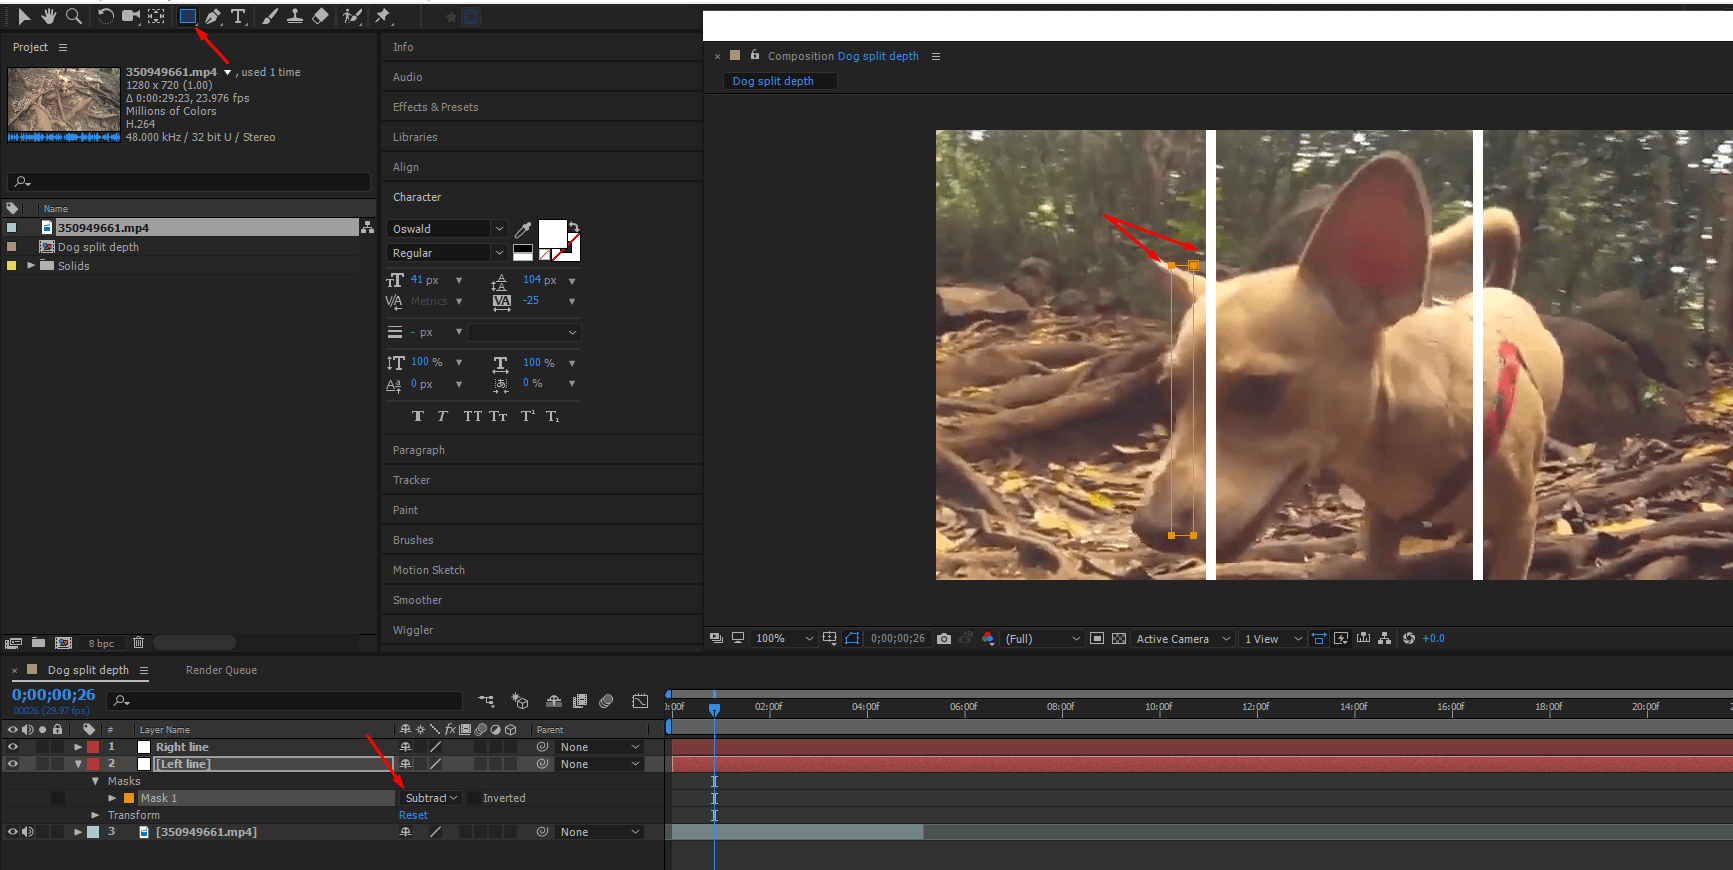Click the composition flowchart icon in viewer bar

click(1385, 638)
